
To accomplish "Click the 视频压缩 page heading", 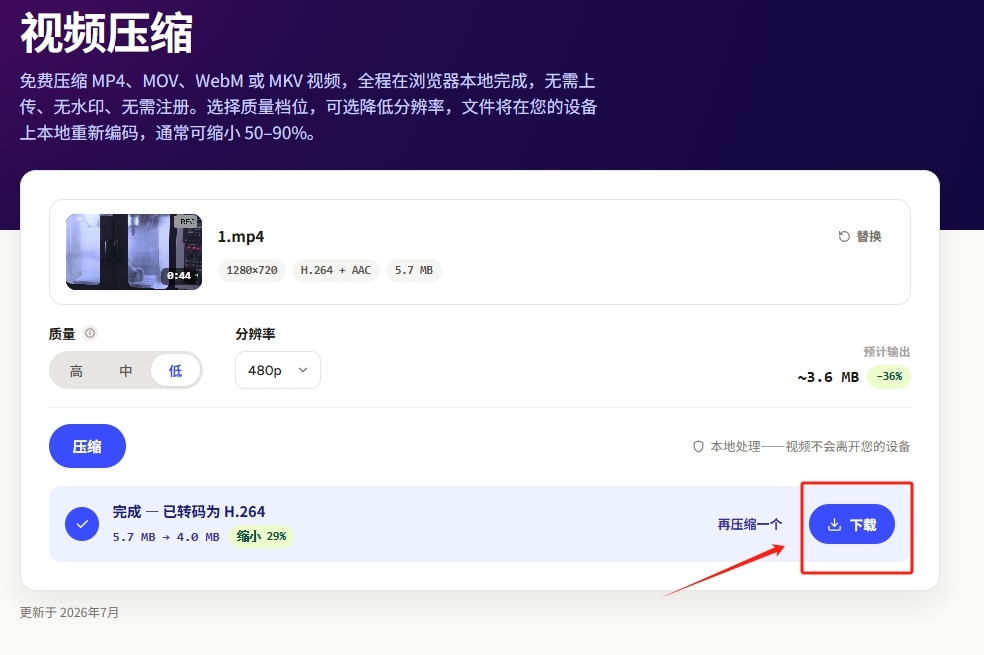I will pyautogui.click(x=107, y=33).
